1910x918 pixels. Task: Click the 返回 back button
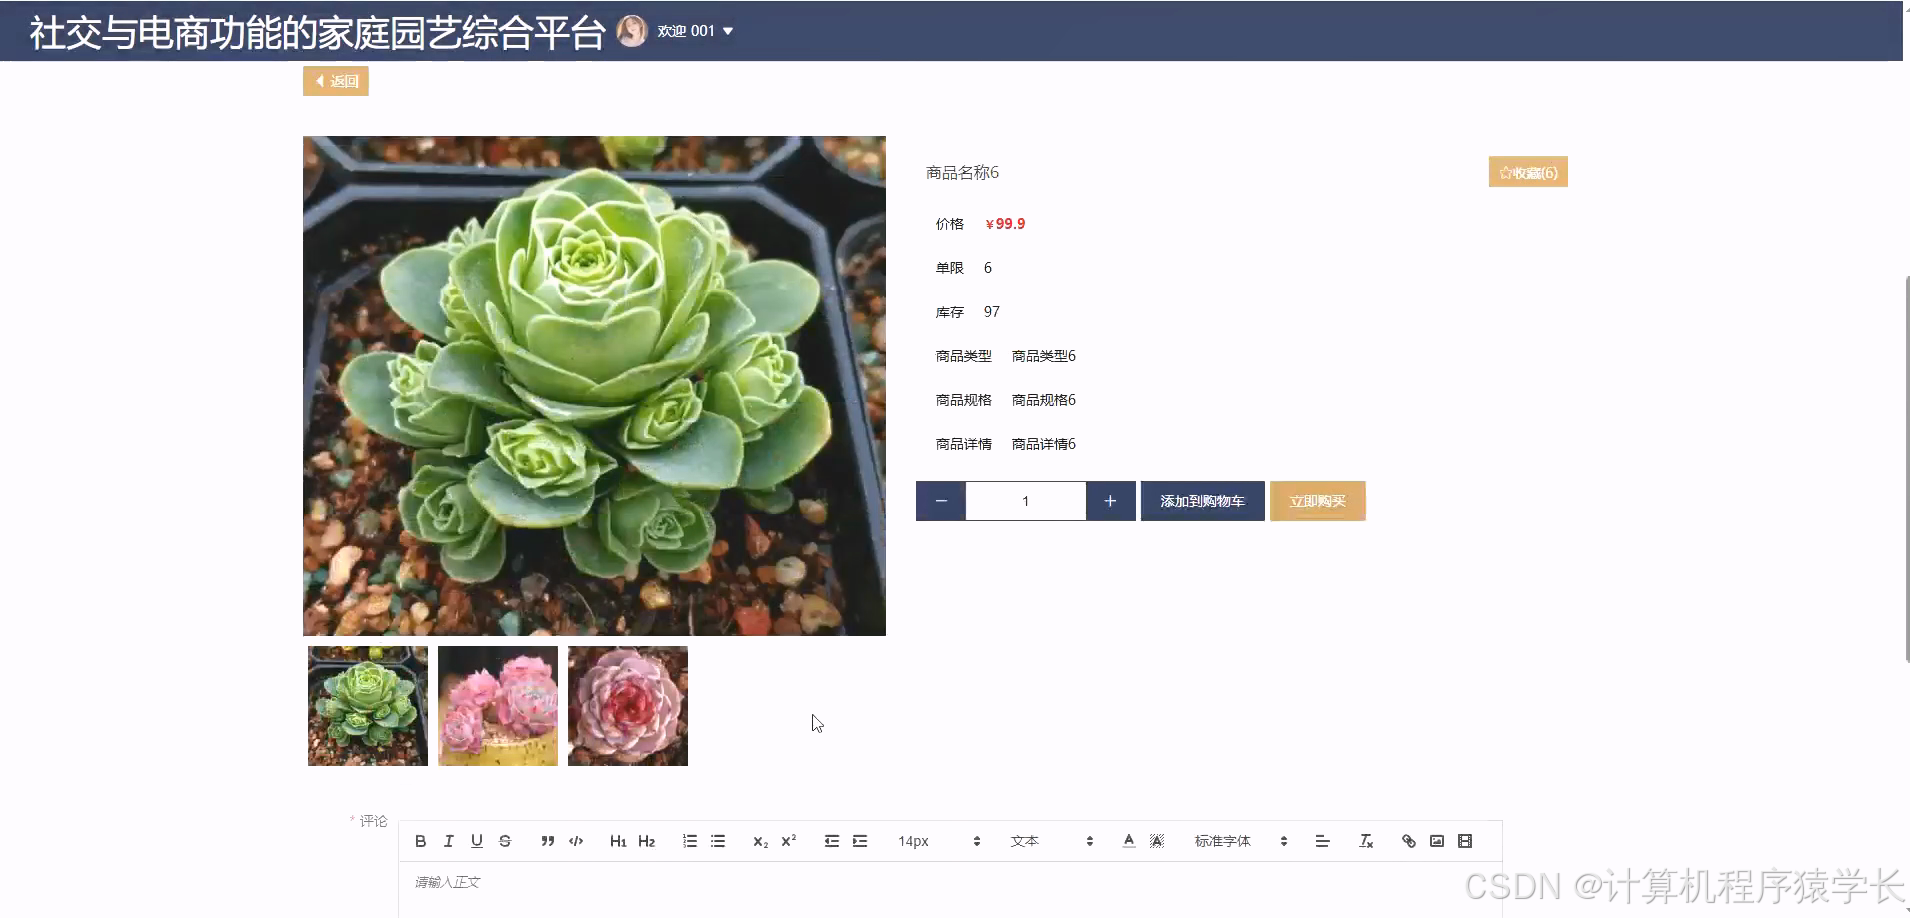click(x=336, y=81)
